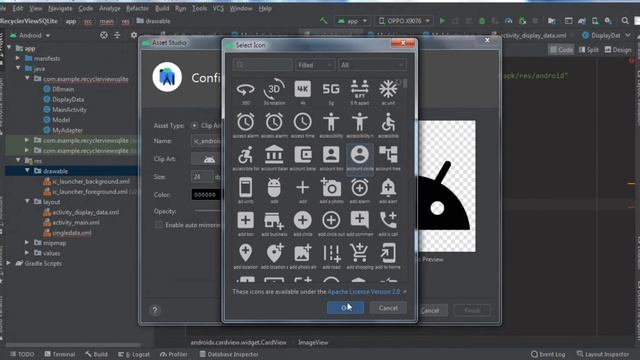Choose the adb android bug icon
Screen dimensions: 640x360
274,188
